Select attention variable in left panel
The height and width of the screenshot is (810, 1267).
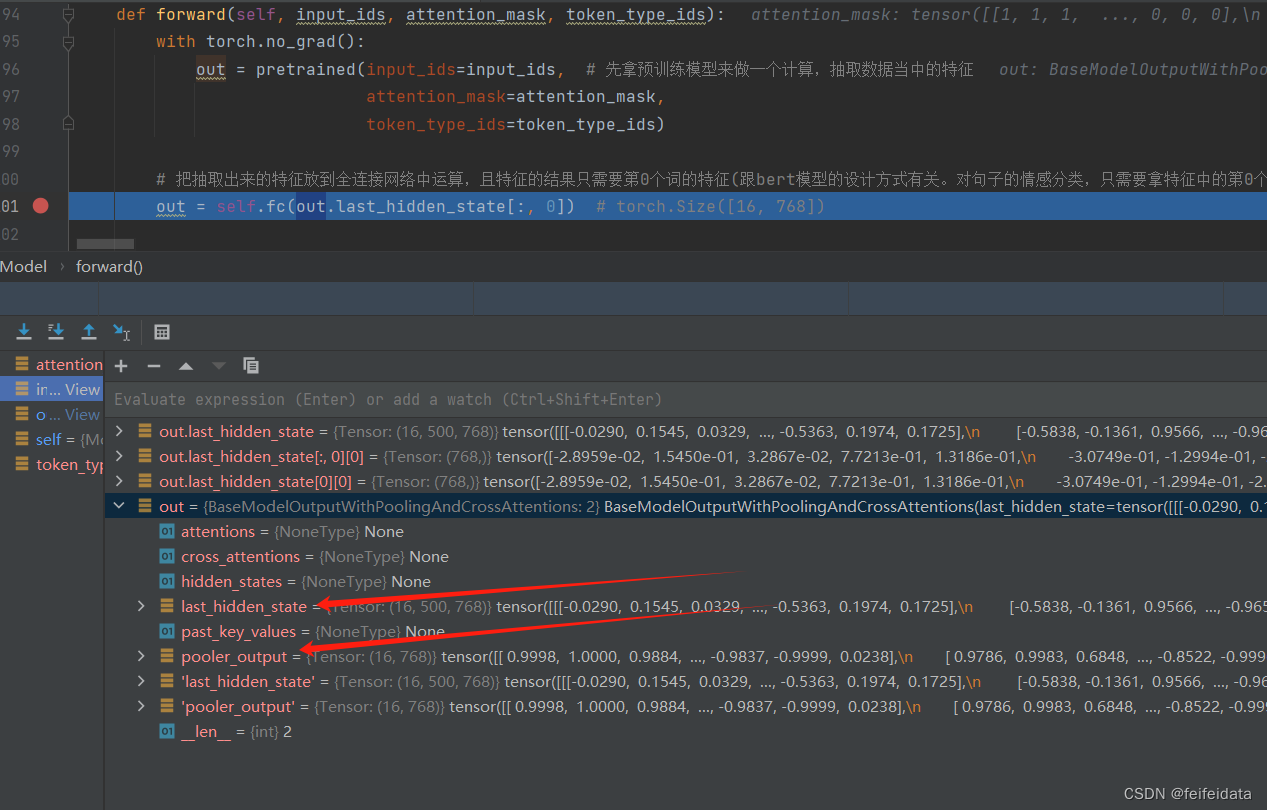tap(51, 364)
